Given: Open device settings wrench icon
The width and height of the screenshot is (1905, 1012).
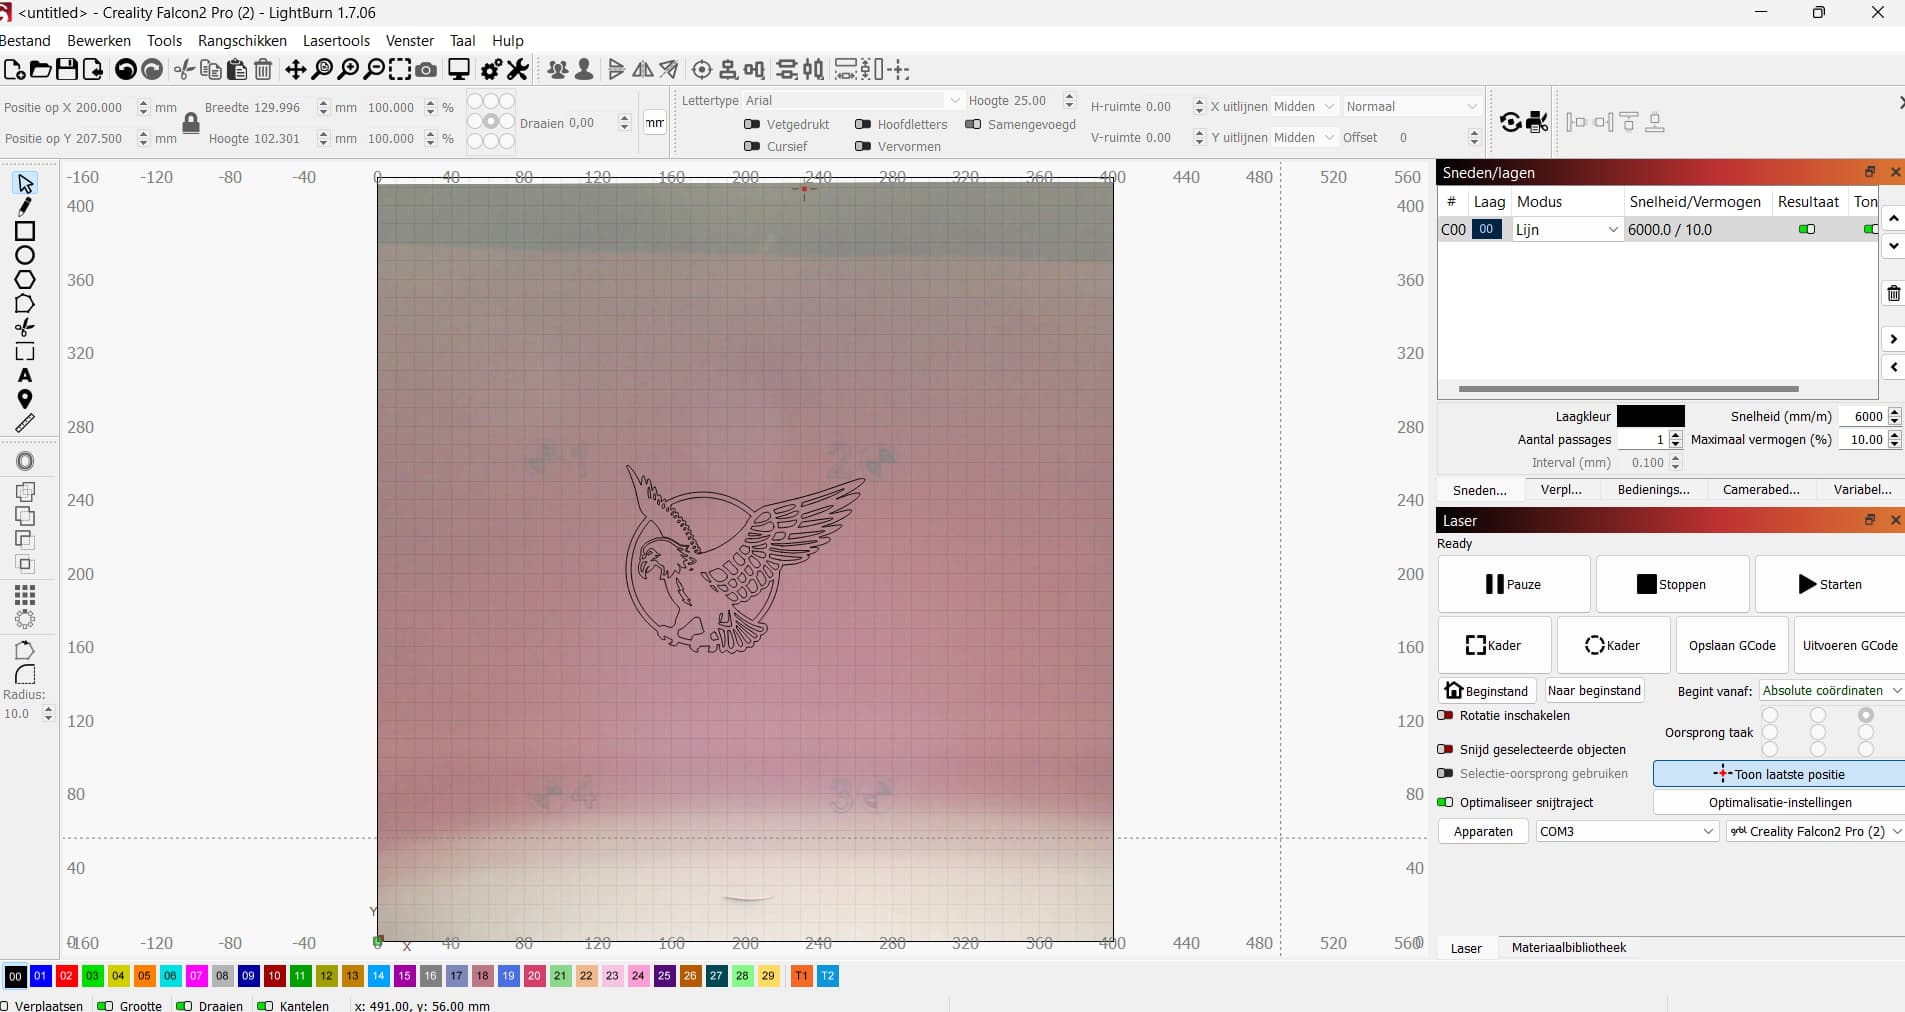Looking at the screenshot, I should click(517, 69).
